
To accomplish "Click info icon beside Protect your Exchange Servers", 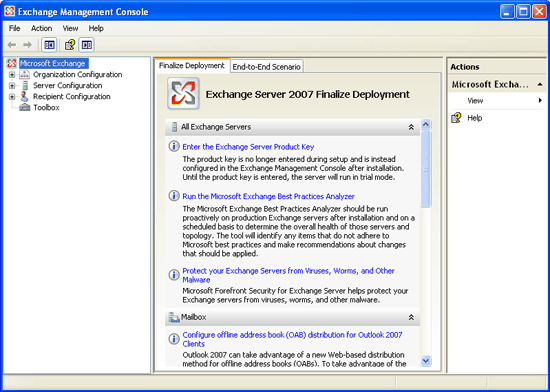I will click(174, 275).
